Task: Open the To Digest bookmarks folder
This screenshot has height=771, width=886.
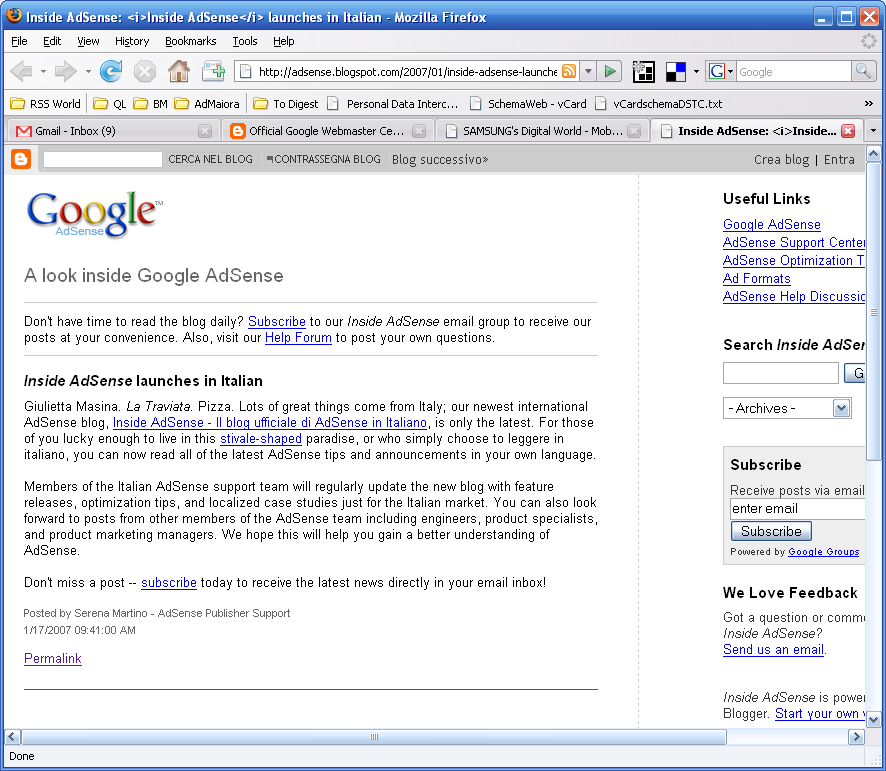Action: (285, 104)
